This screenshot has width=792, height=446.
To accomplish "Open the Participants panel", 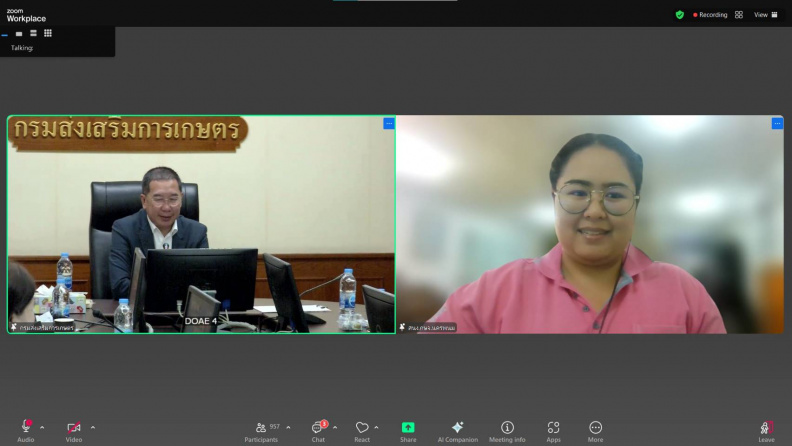I will tap(262, 431).
